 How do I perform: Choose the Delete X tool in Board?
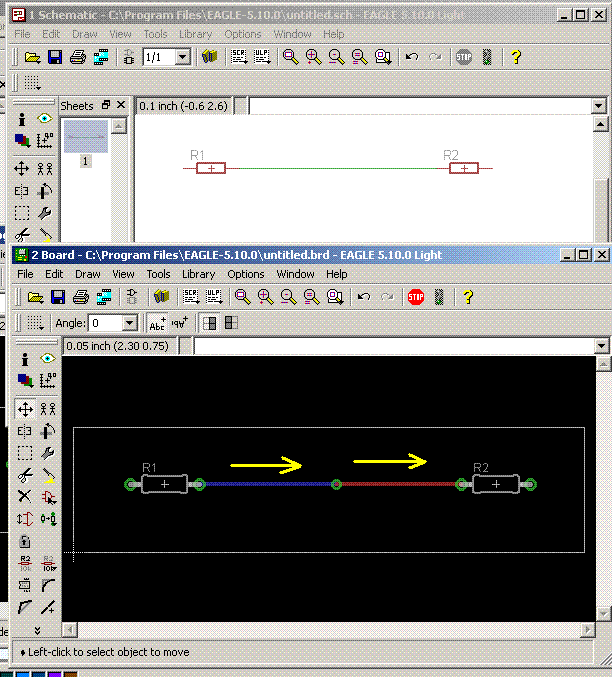(x=25, y=497)
